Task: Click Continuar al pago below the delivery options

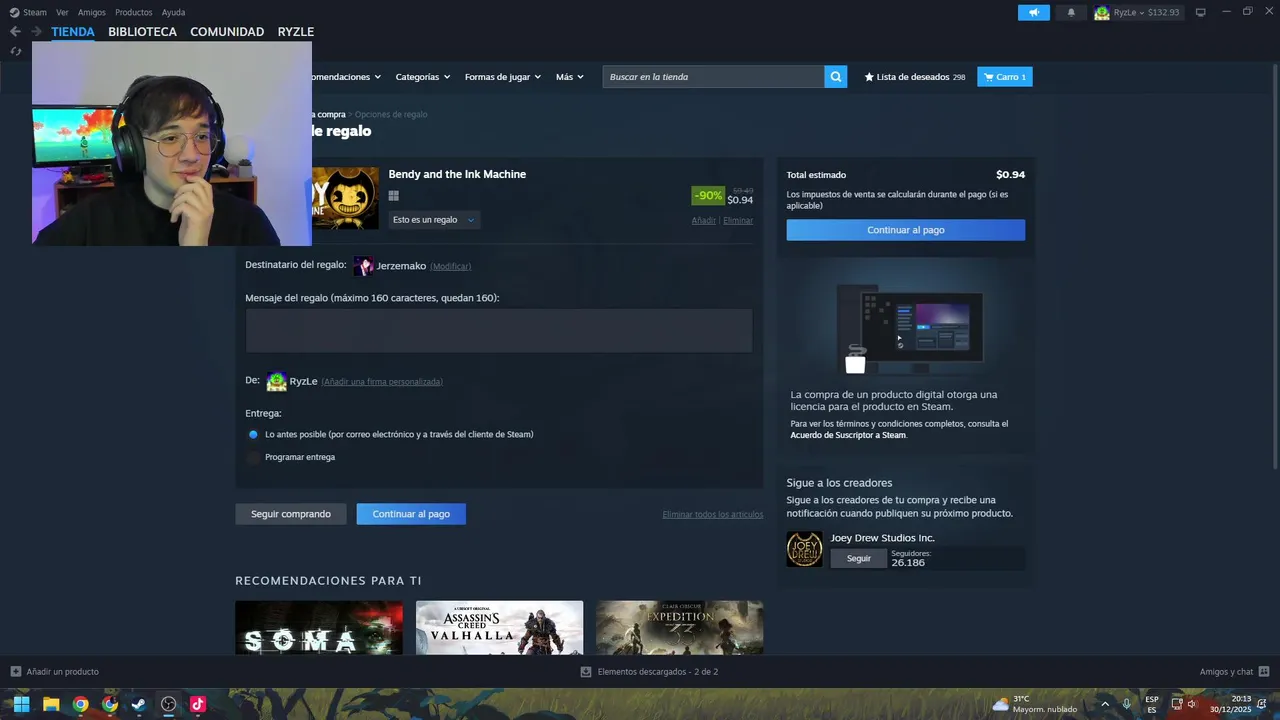Action: click(x=411, y=514)
